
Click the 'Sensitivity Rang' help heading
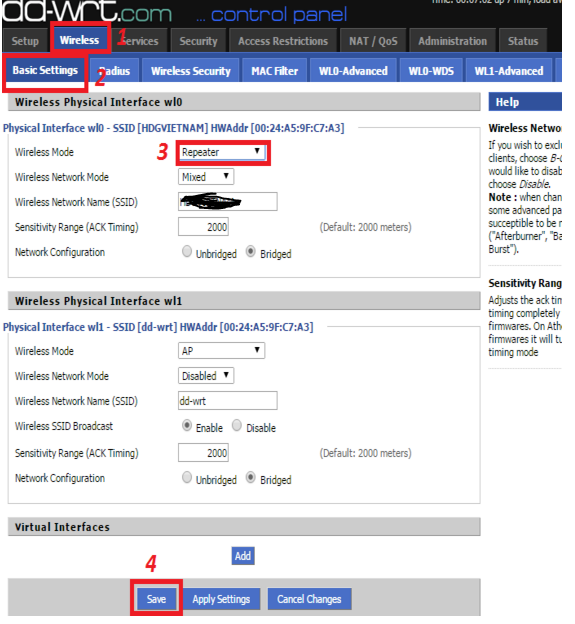[525, 283]
